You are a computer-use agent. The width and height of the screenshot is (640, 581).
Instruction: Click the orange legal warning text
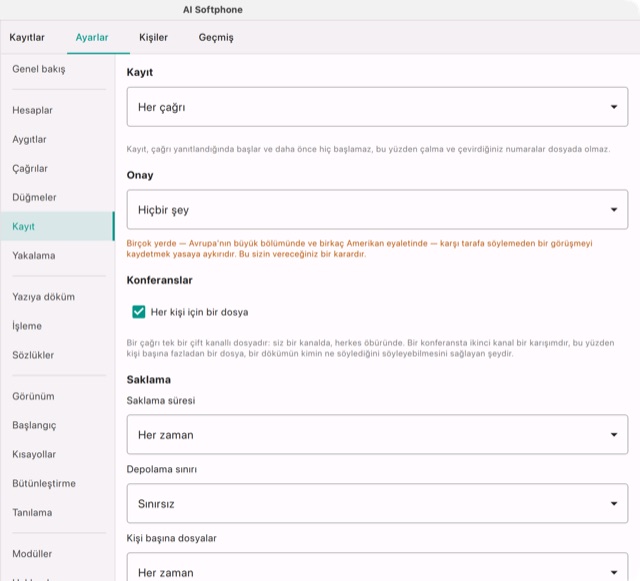[359, 249]
